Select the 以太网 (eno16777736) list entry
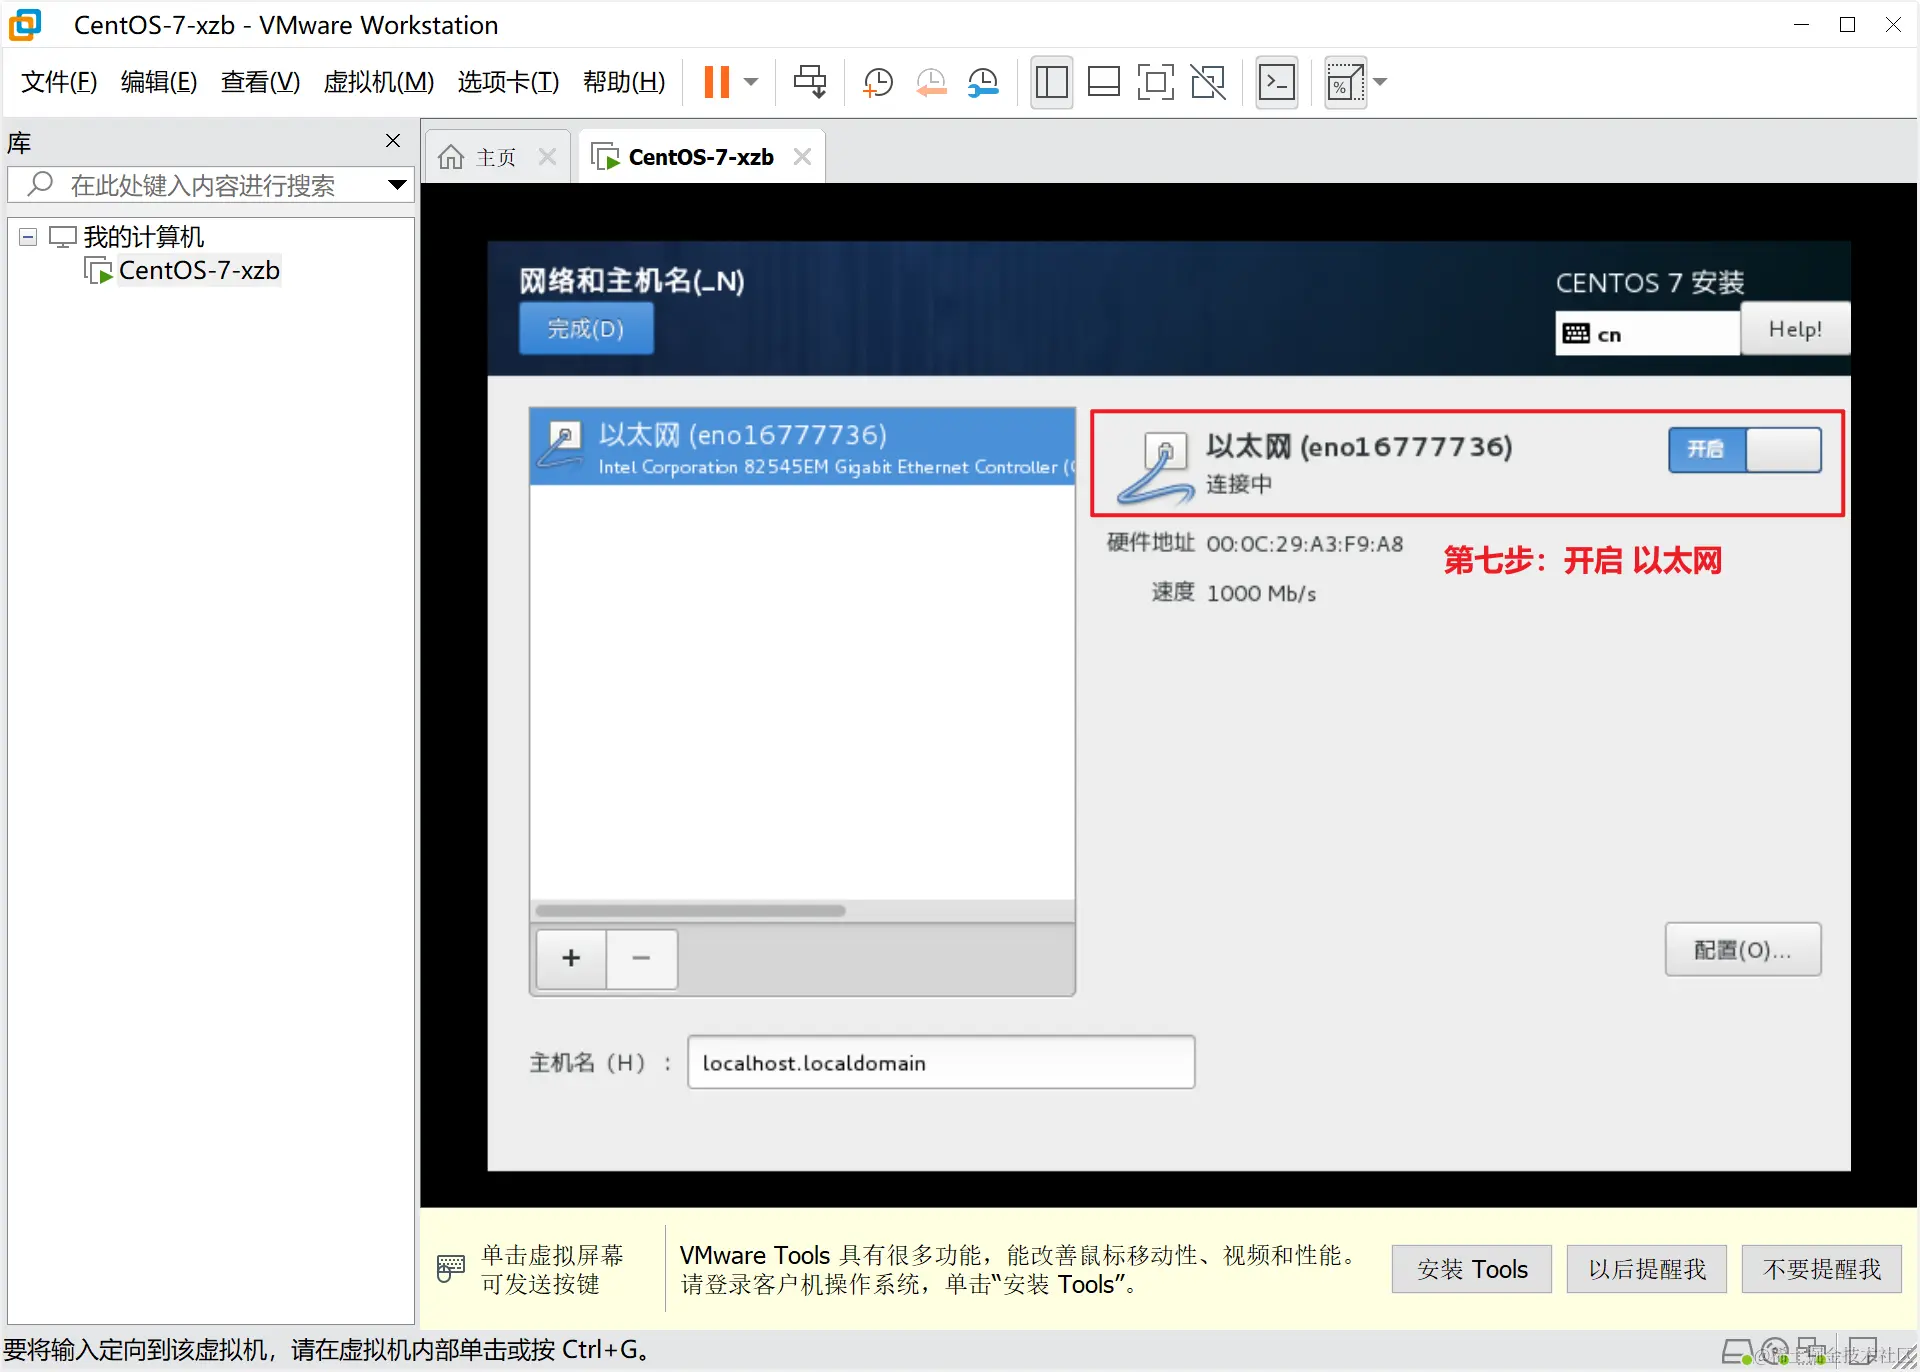 click(802, 447)
